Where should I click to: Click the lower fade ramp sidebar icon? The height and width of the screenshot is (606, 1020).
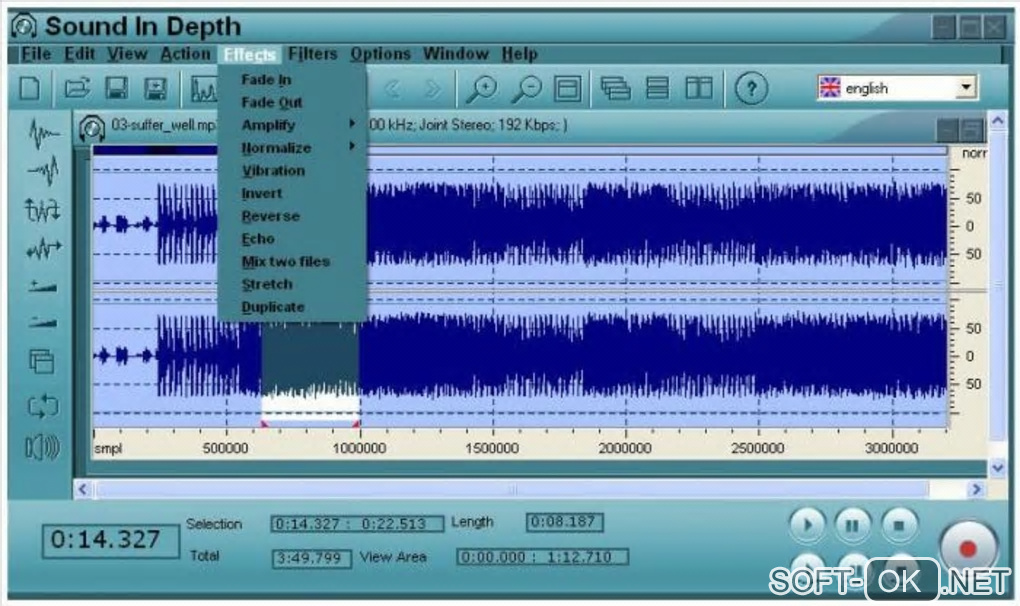pyautogui.click(x=42, y=322)
